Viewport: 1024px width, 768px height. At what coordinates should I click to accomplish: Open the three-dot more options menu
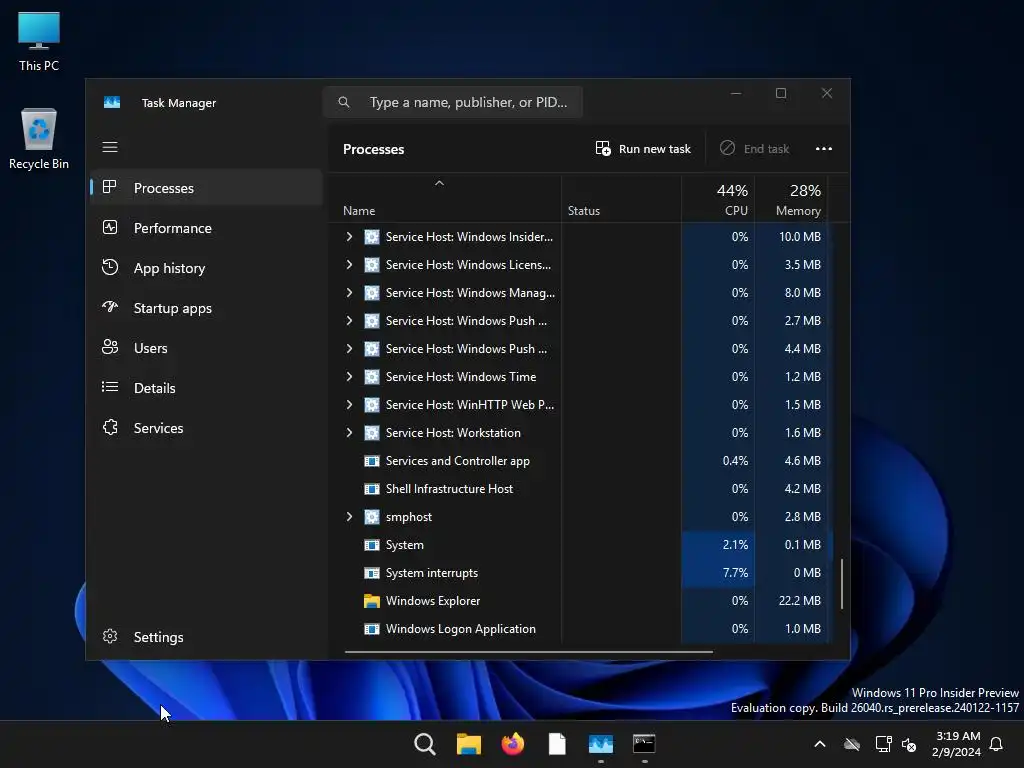(x=824, y=149)
